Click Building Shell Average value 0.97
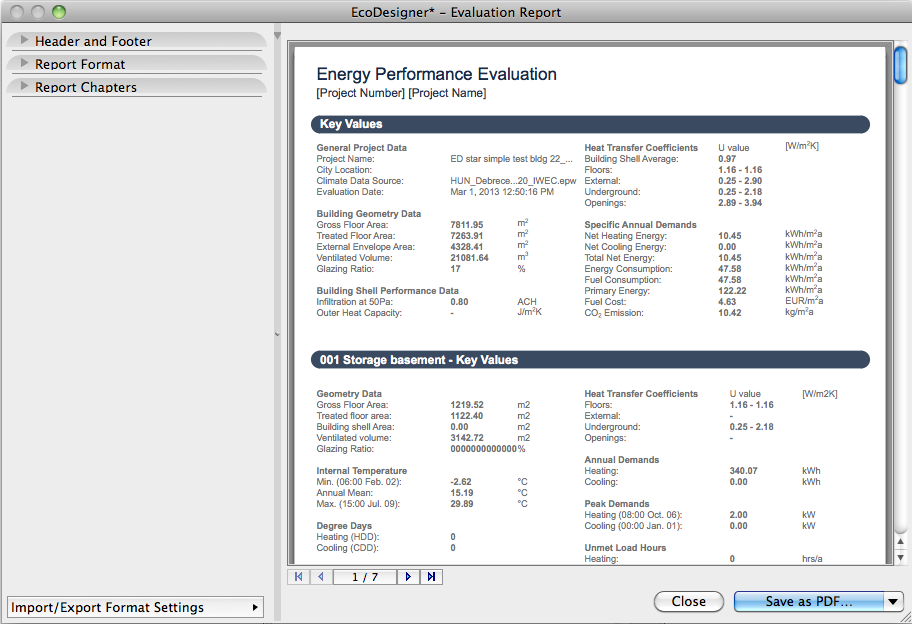This screenshot has height=624, width=912. (727, 159)
